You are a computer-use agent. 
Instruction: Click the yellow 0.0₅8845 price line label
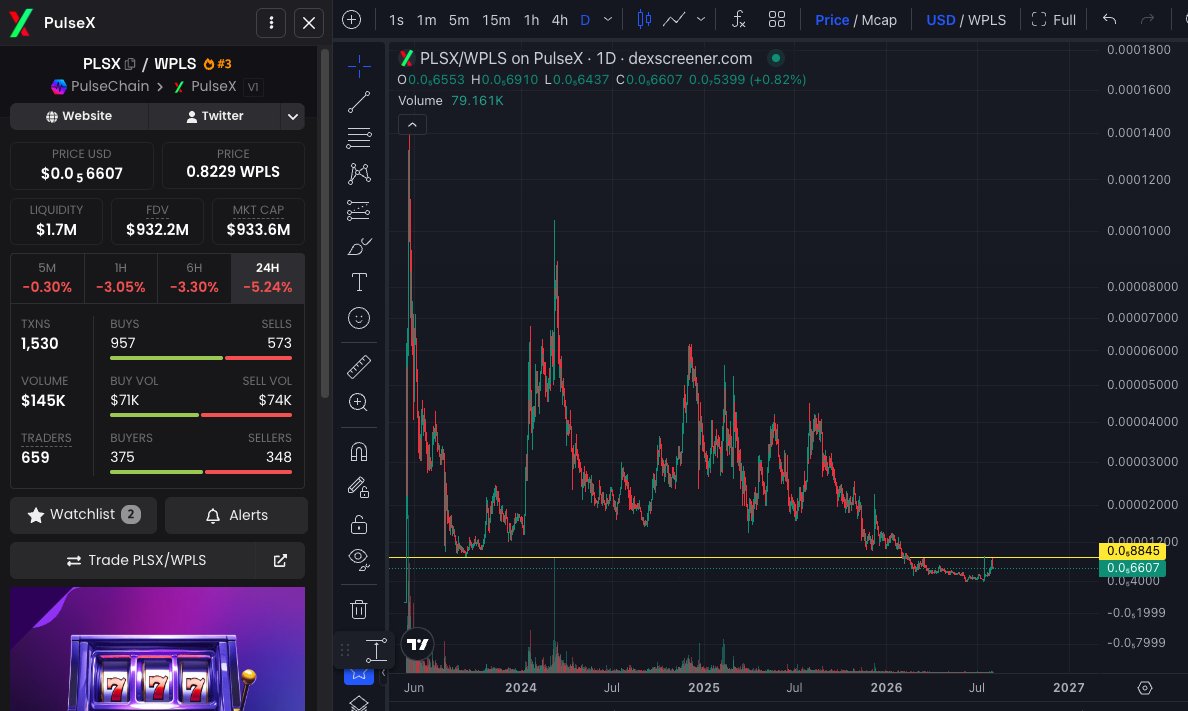click(x=1132, y=551)
